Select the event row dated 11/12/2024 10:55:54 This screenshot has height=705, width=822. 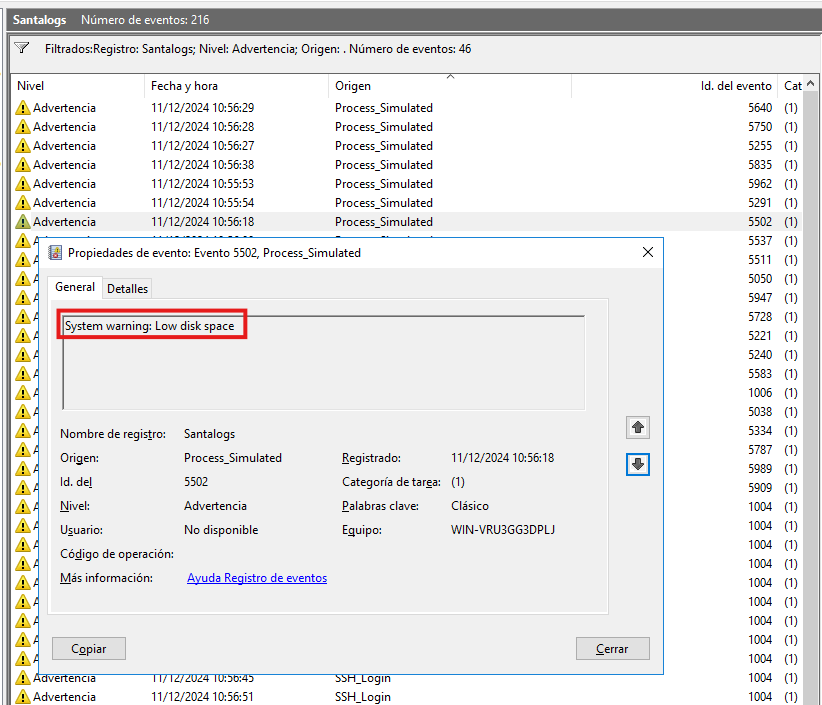click(406, 203)
